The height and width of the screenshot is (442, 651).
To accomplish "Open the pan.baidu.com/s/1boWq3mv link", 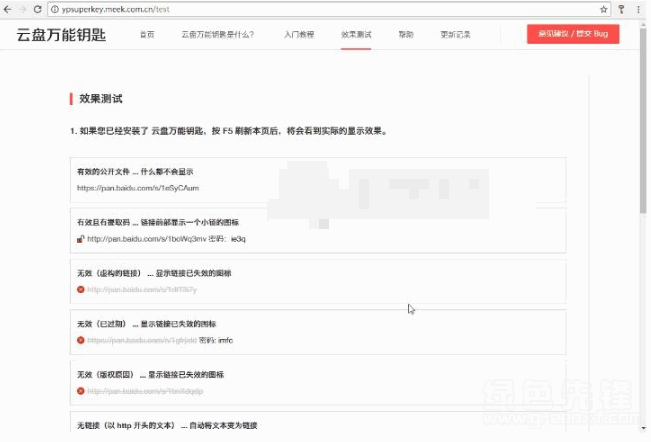I will pyautogui.click(x=147, y=239).
